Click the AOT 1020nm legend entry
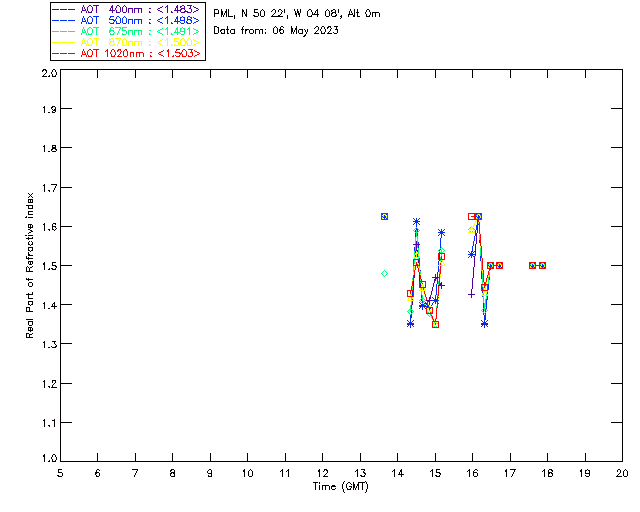This screenshot has width=640, height=512. (126, 53)
